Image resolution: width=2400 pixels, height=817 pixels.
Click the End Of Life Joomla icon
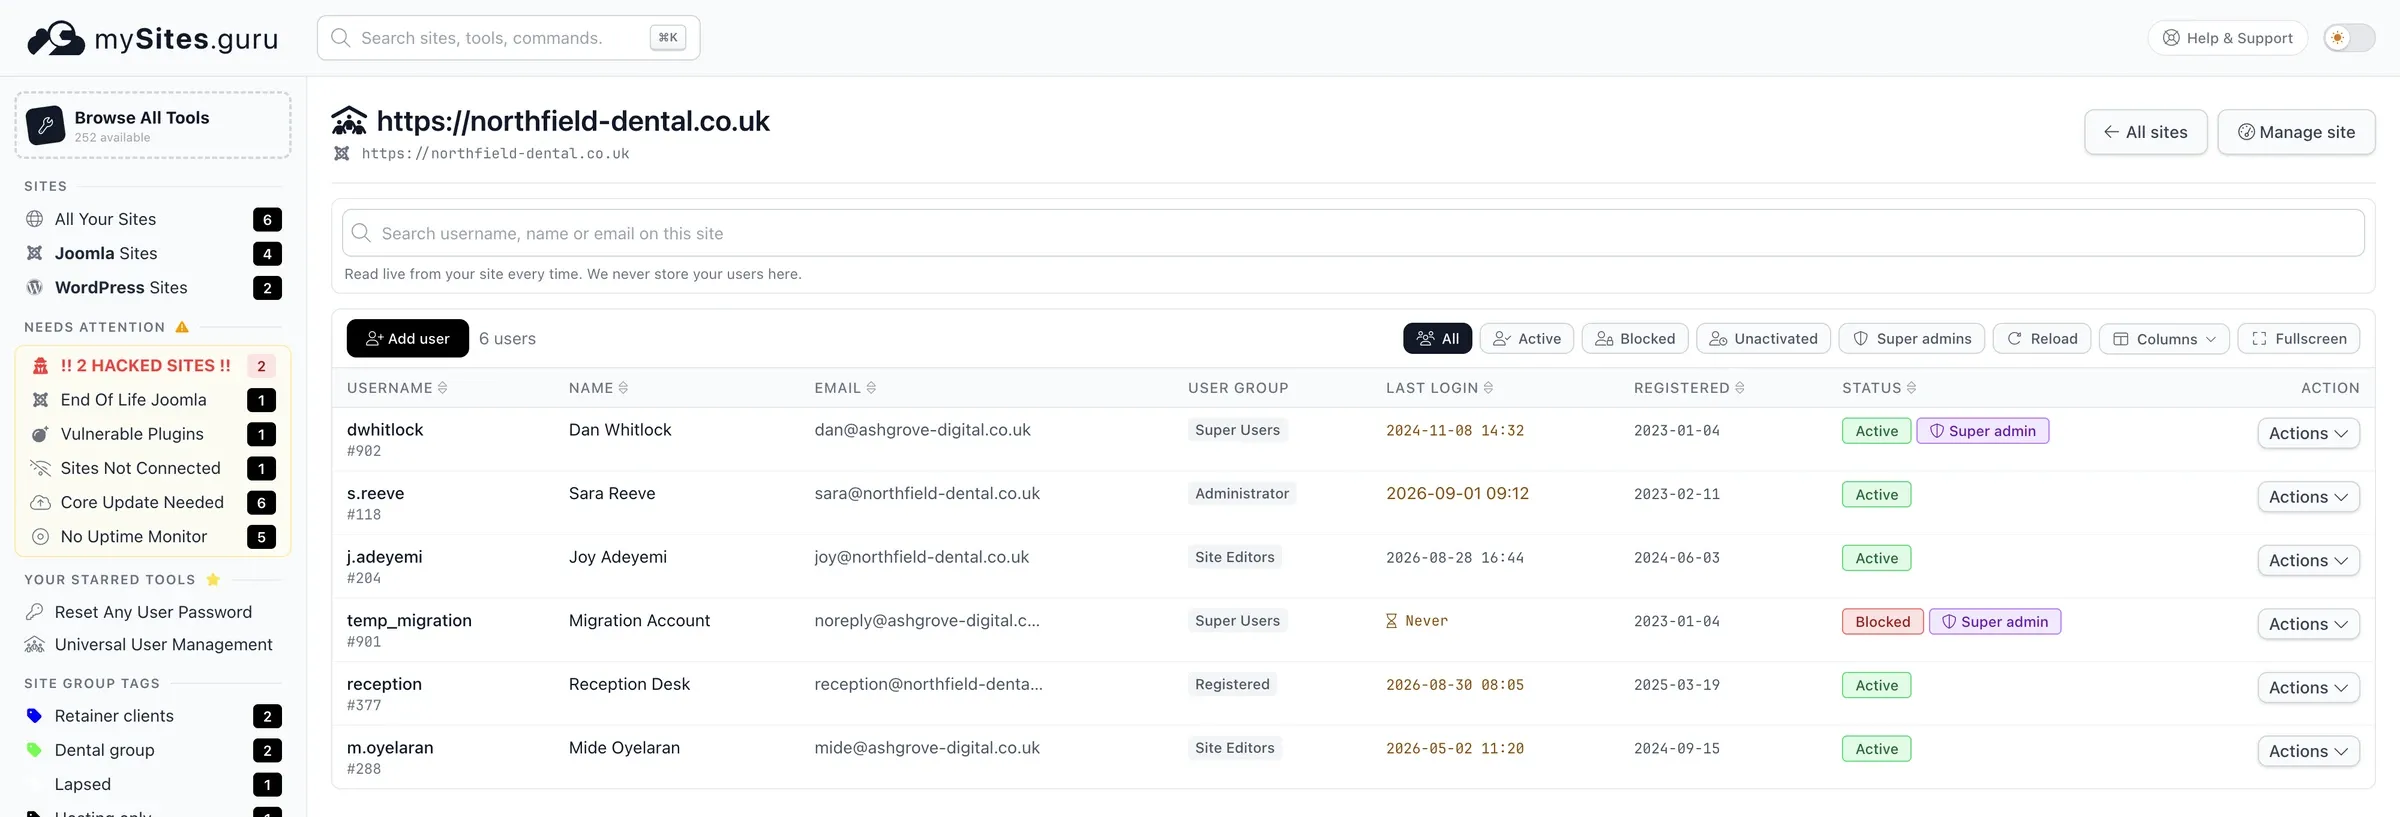[x=40, y=400]
